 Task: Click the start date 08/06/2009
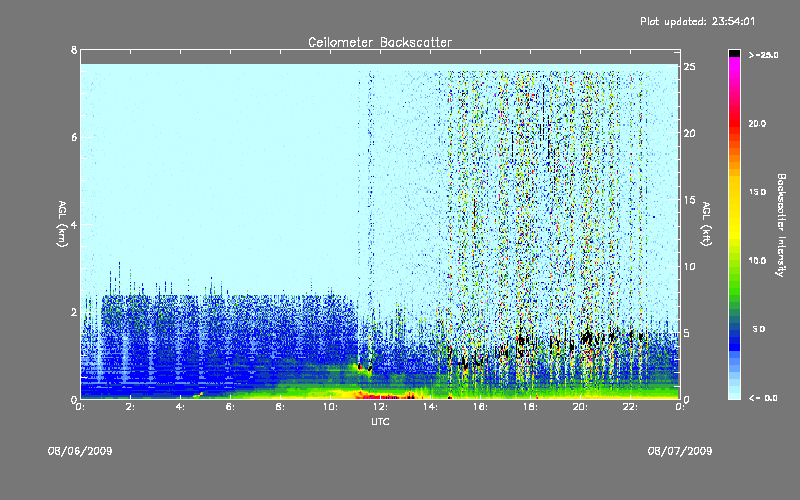click(x=80, y=451)
